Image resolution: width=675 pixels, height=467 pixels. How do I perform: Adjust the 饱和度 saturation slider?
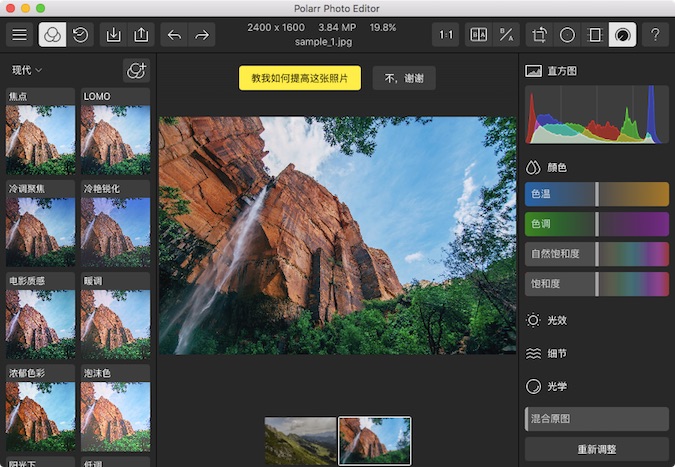click(597, 284)
